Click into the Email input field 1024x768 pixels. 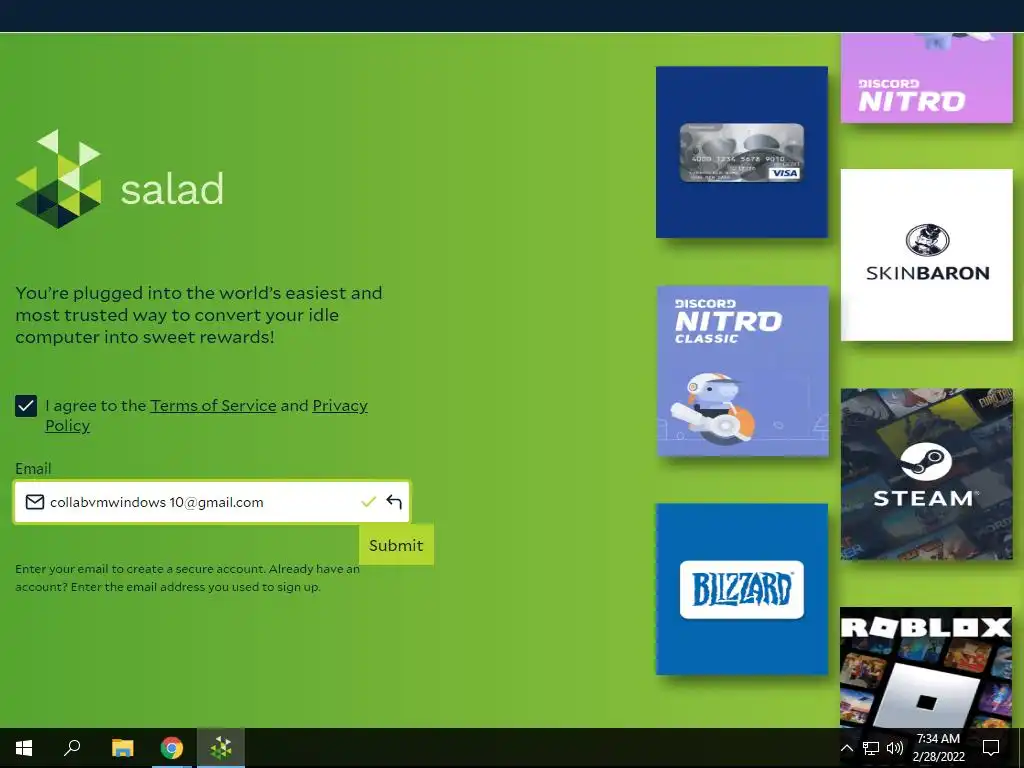(x=212, y=502)
